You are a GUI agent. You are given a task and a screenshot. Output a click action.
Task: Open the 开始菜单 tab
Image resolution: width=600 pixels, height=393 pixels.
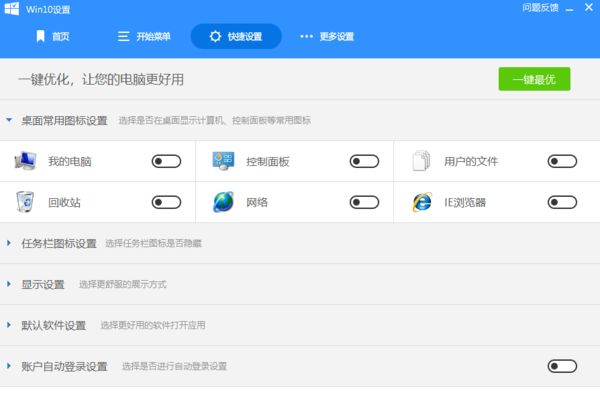[144, 36]
